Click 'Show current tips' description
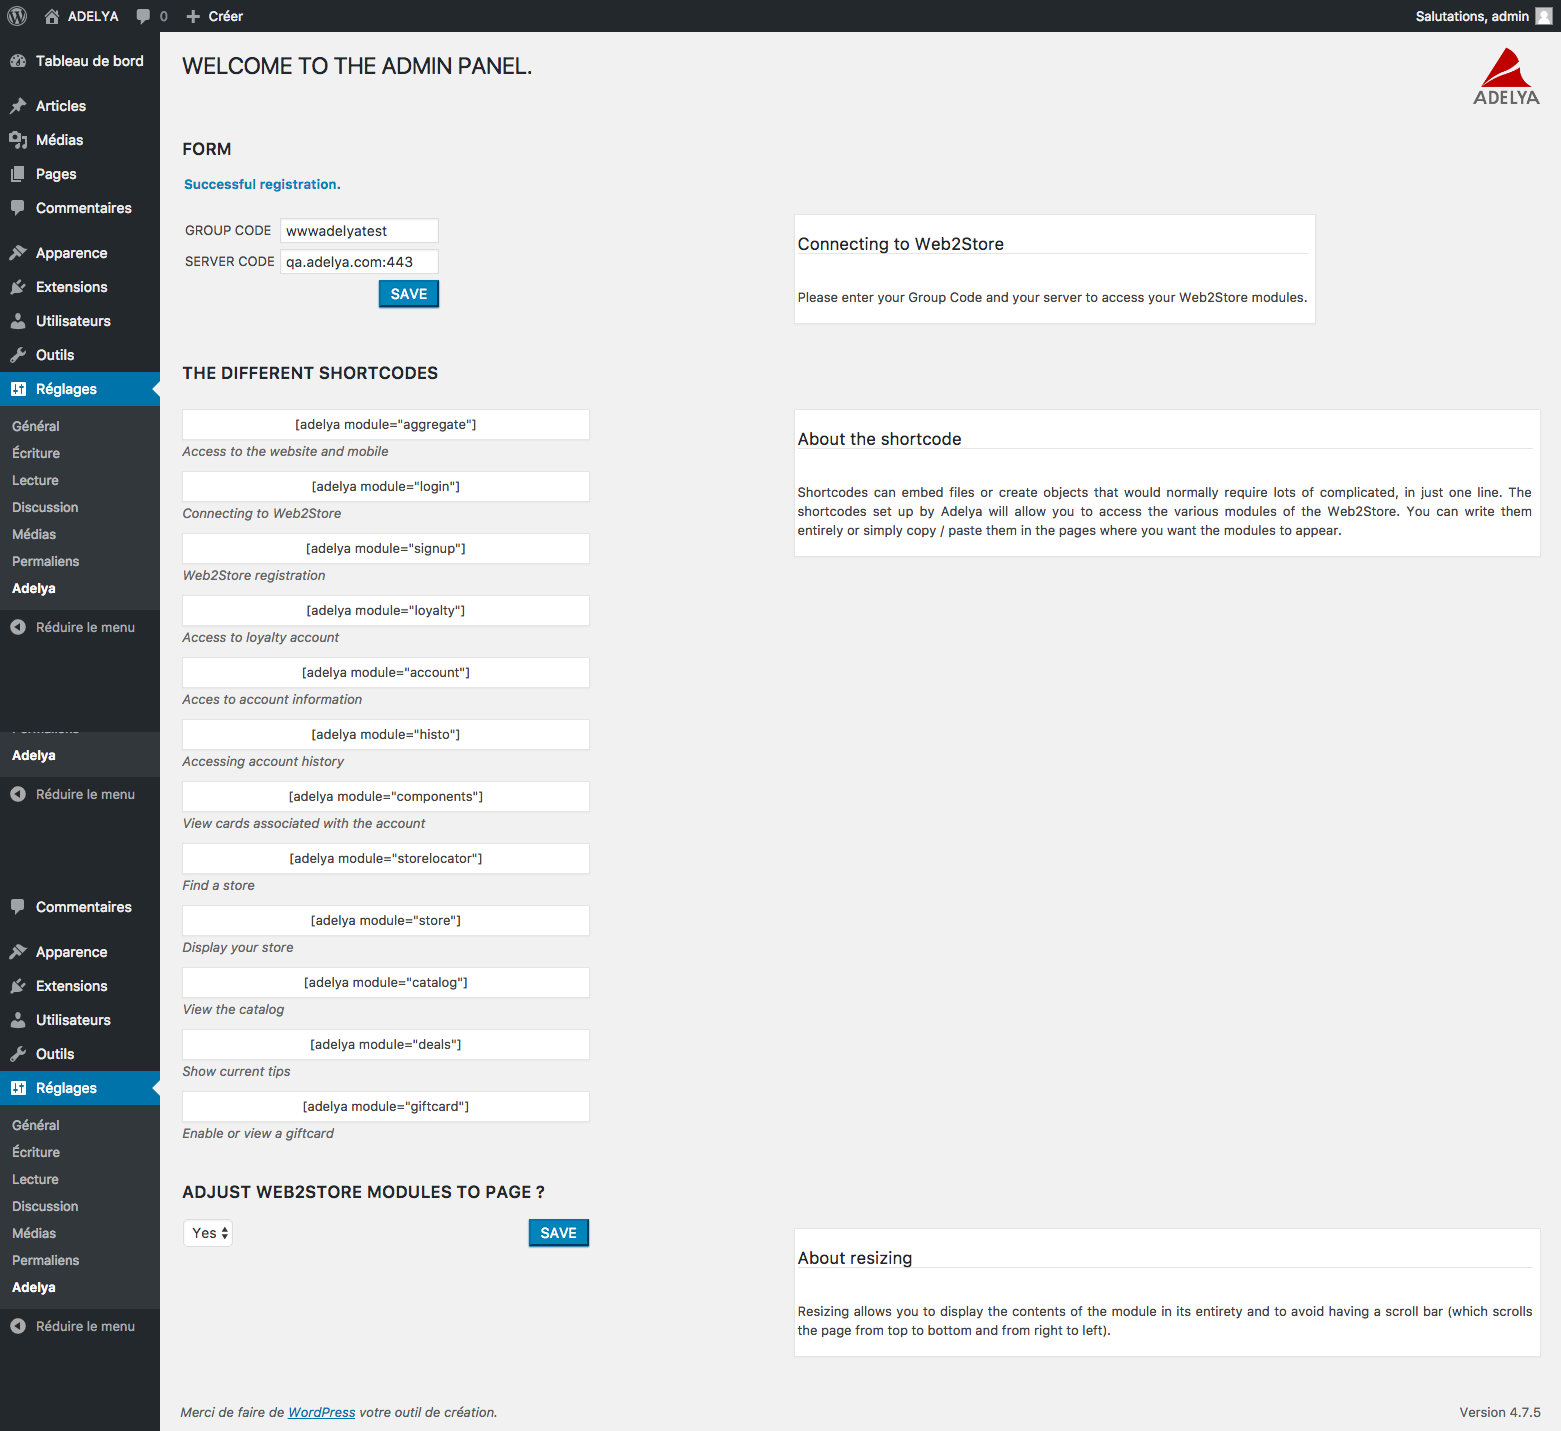This screenshot has height=1431, width=1561. (236, 1071)
